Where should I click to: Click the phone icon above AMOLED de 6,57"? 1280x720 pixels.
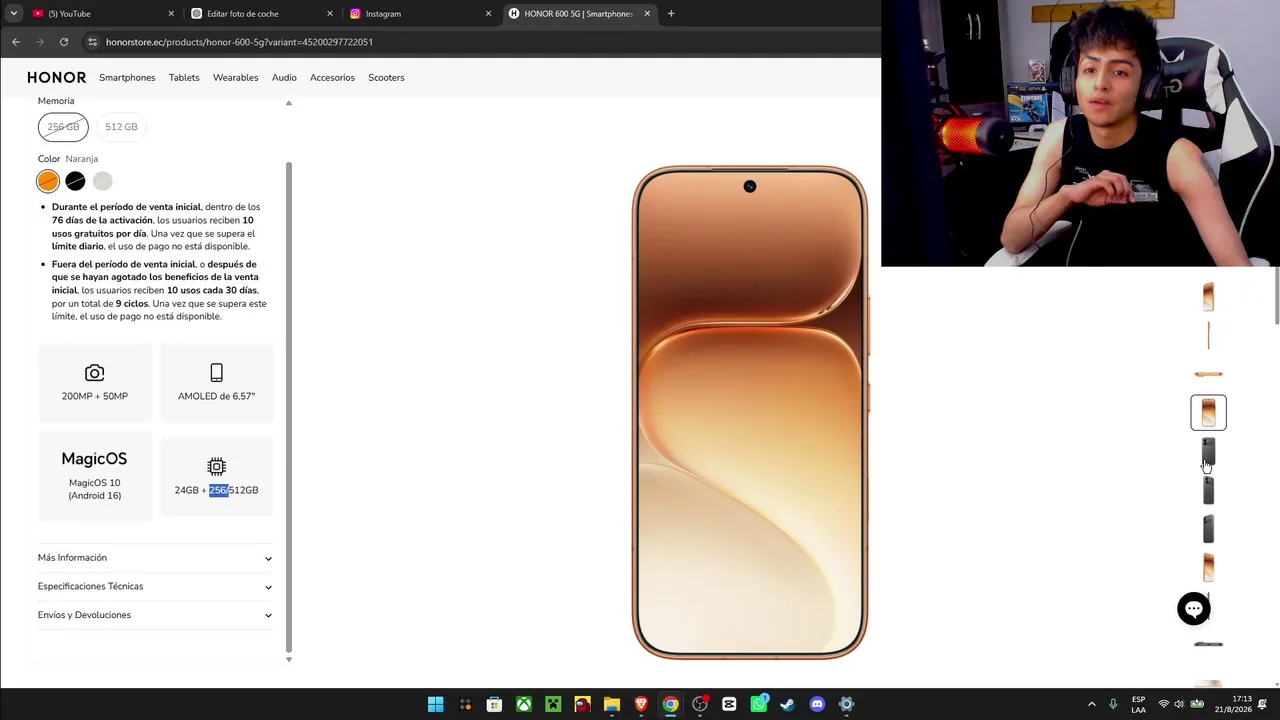(x=216, y=373)
